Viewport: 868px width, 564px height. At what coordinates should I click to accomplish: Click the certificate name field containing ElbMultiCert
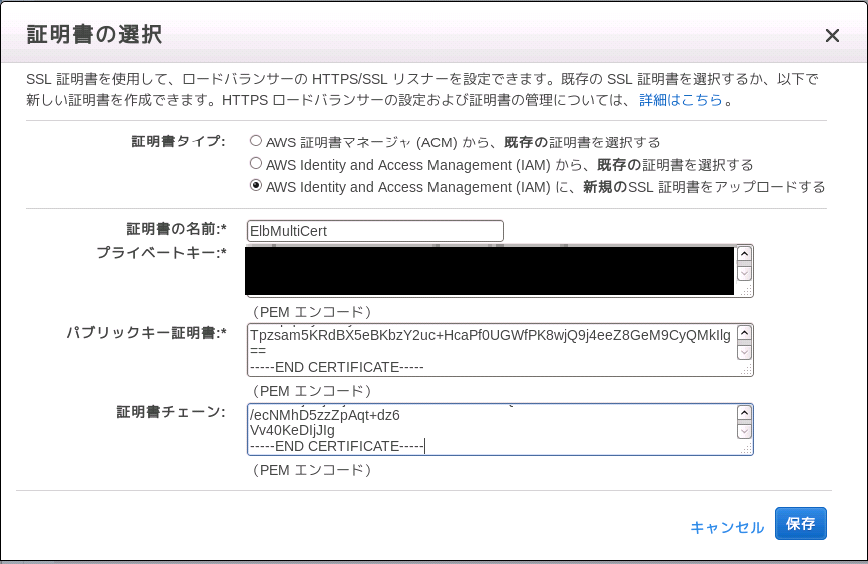[x=375, y=231]
